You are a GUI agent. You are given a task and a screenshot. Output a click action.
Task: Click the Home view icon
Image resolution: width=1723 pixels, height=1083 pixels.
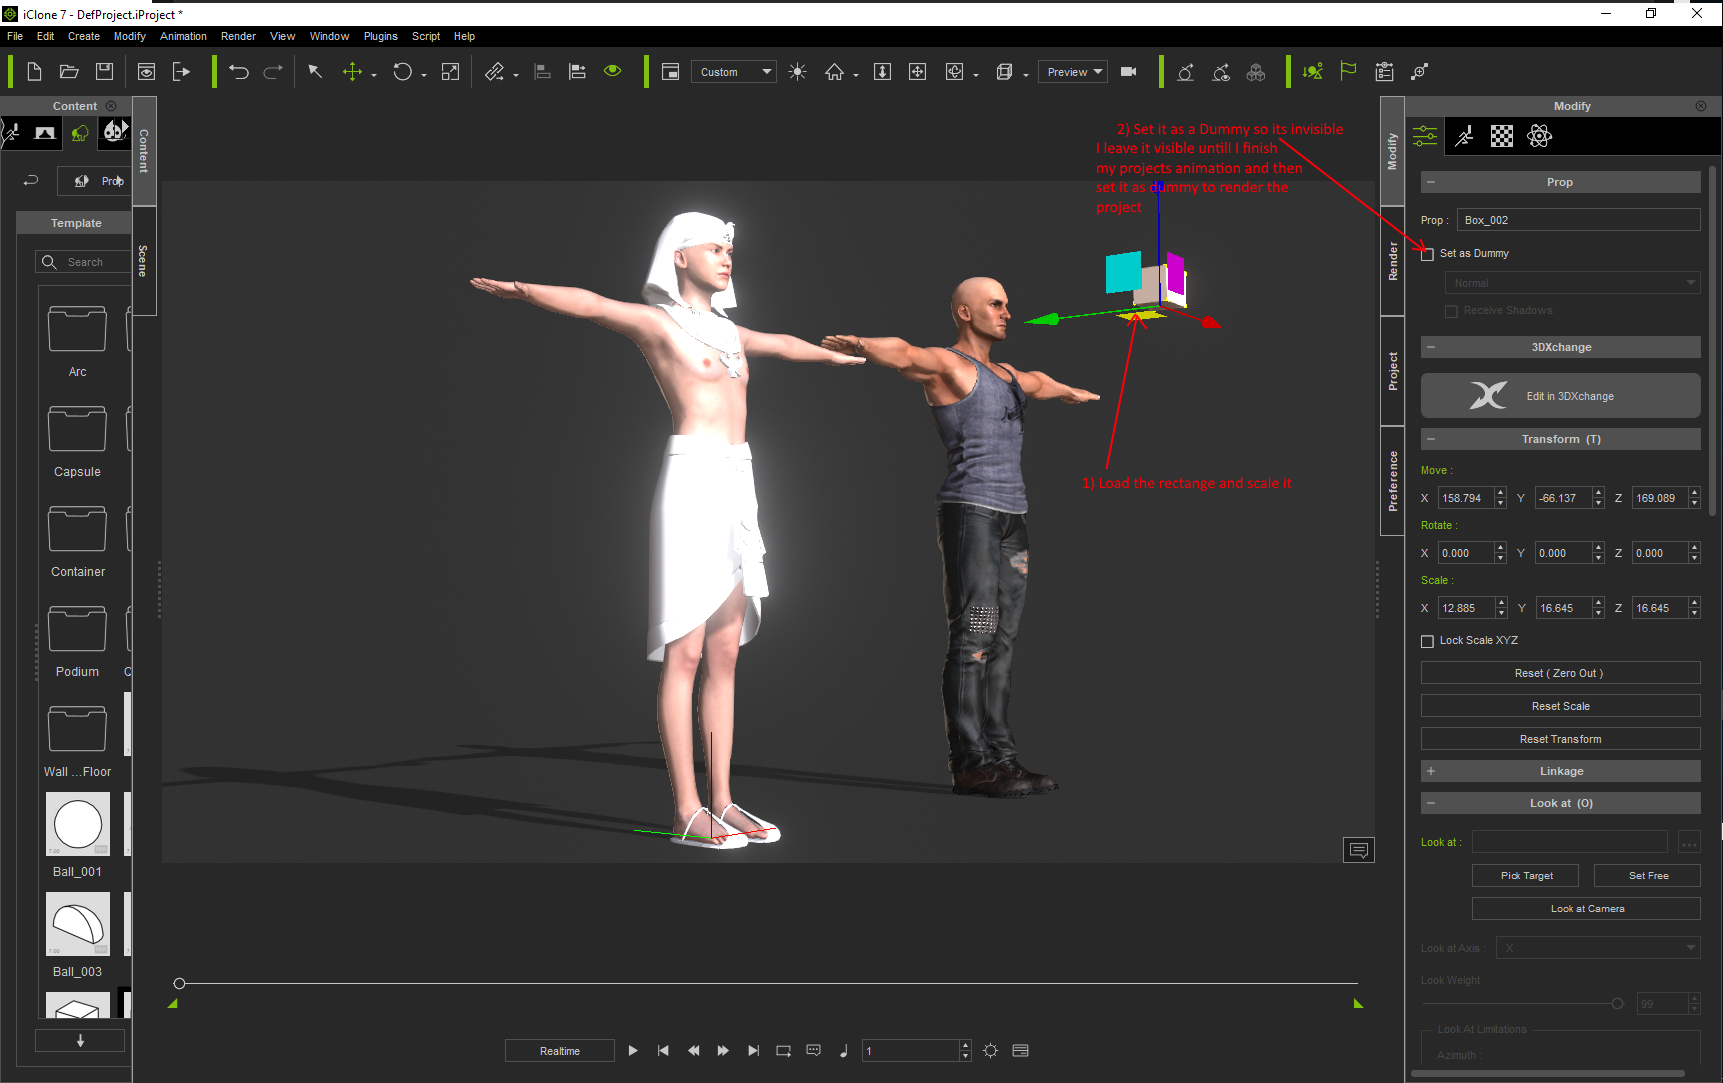[834, 71]
